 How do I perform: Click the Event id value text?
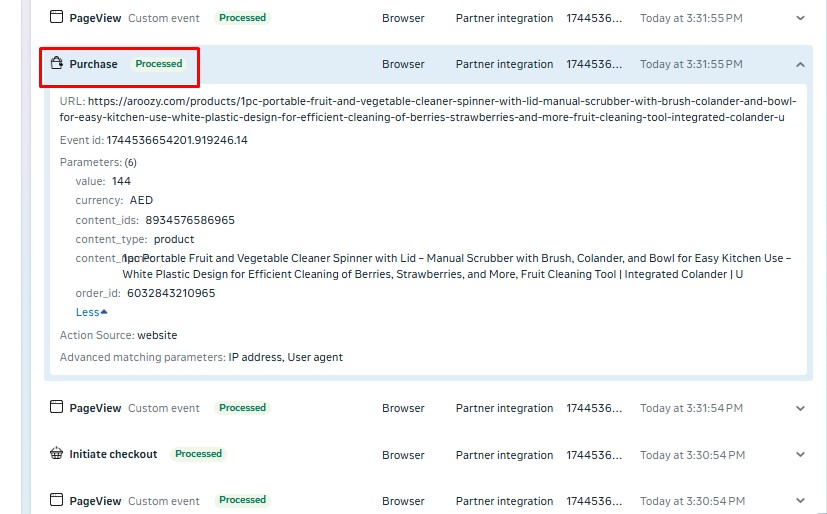click(177, 140)
